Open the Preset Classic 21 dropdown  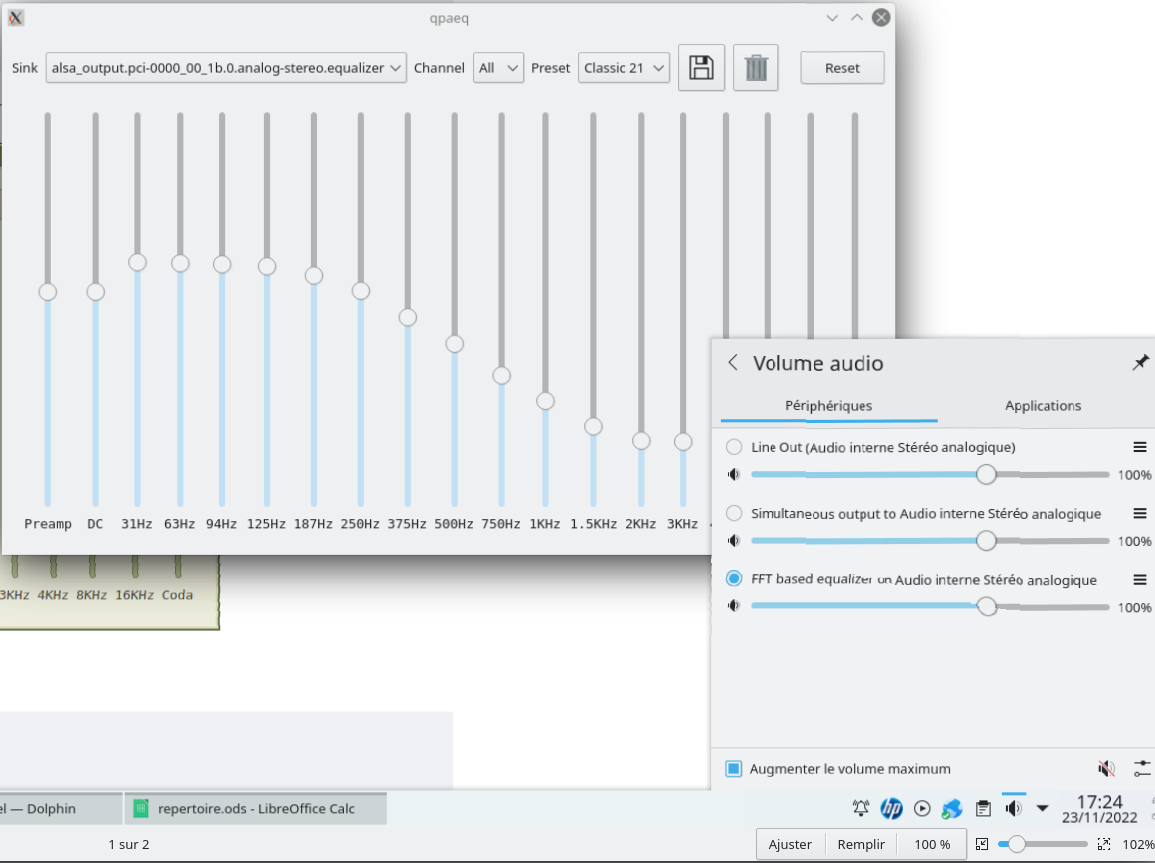pyautogui.click(x=623, y=68)
